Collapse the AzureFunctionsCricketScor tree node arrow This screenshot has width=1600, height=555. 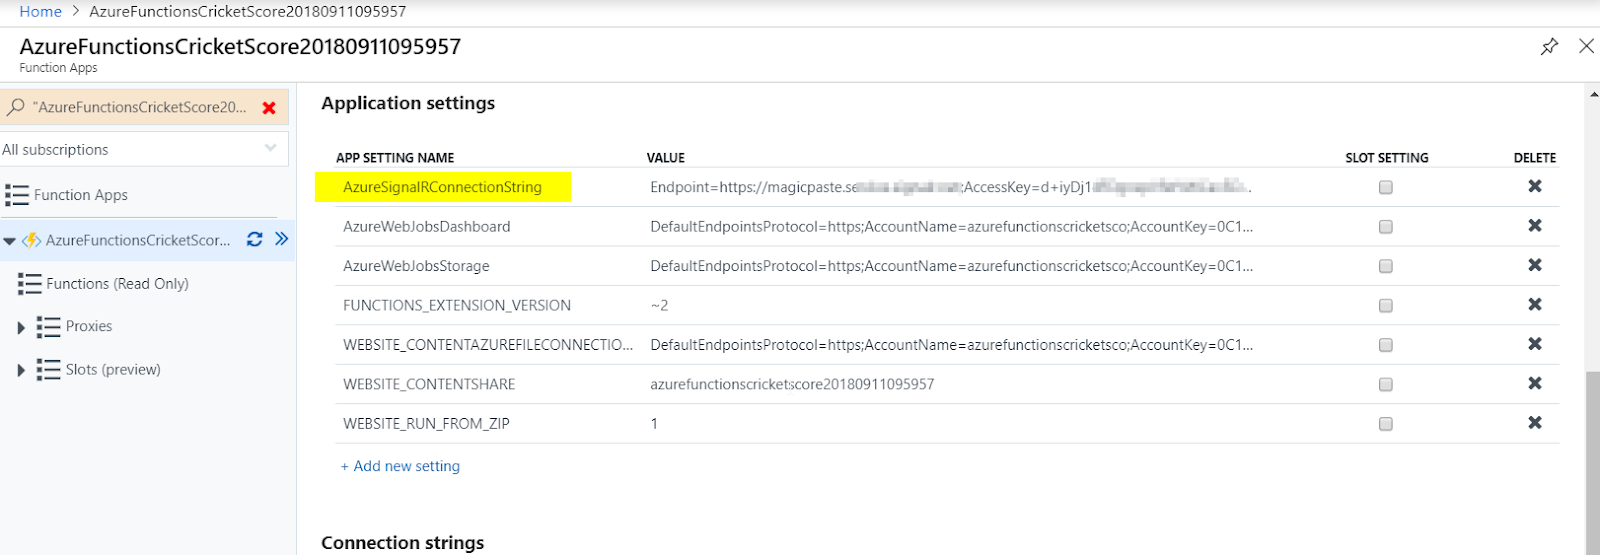pos(9,241)
